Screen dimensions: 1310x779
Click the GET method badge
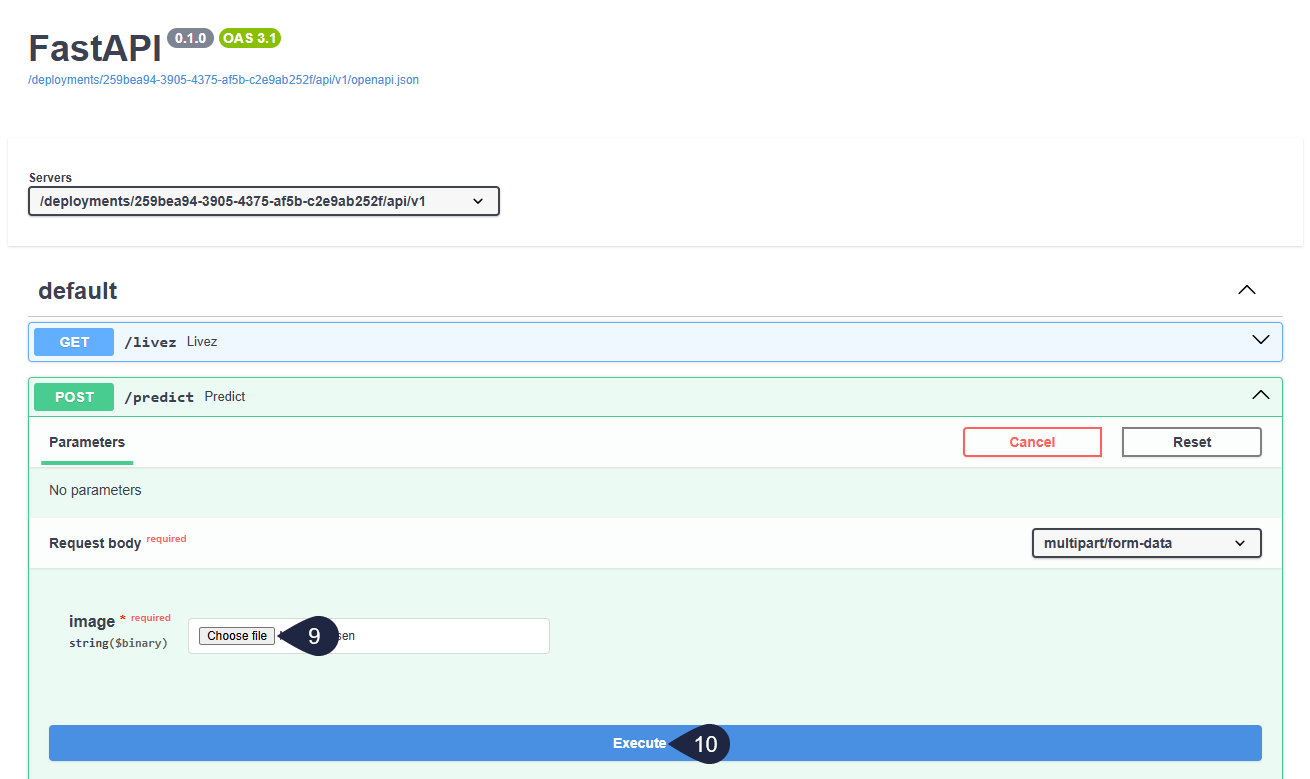coord(74,342)
